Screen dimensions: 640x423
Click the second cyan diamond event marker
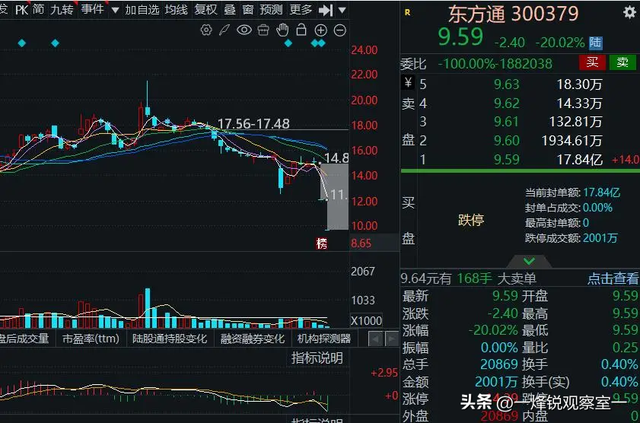pyautogui.click(x=56, y=43)
